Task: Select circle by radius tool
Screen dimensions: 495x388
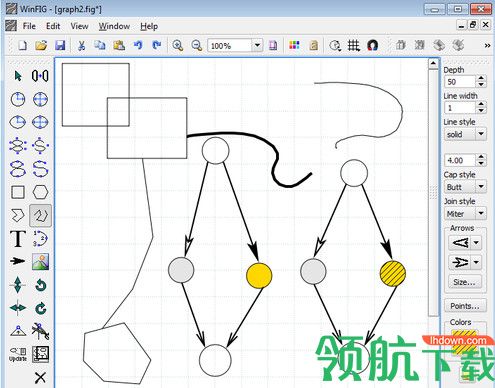Action: pos(18,99)
